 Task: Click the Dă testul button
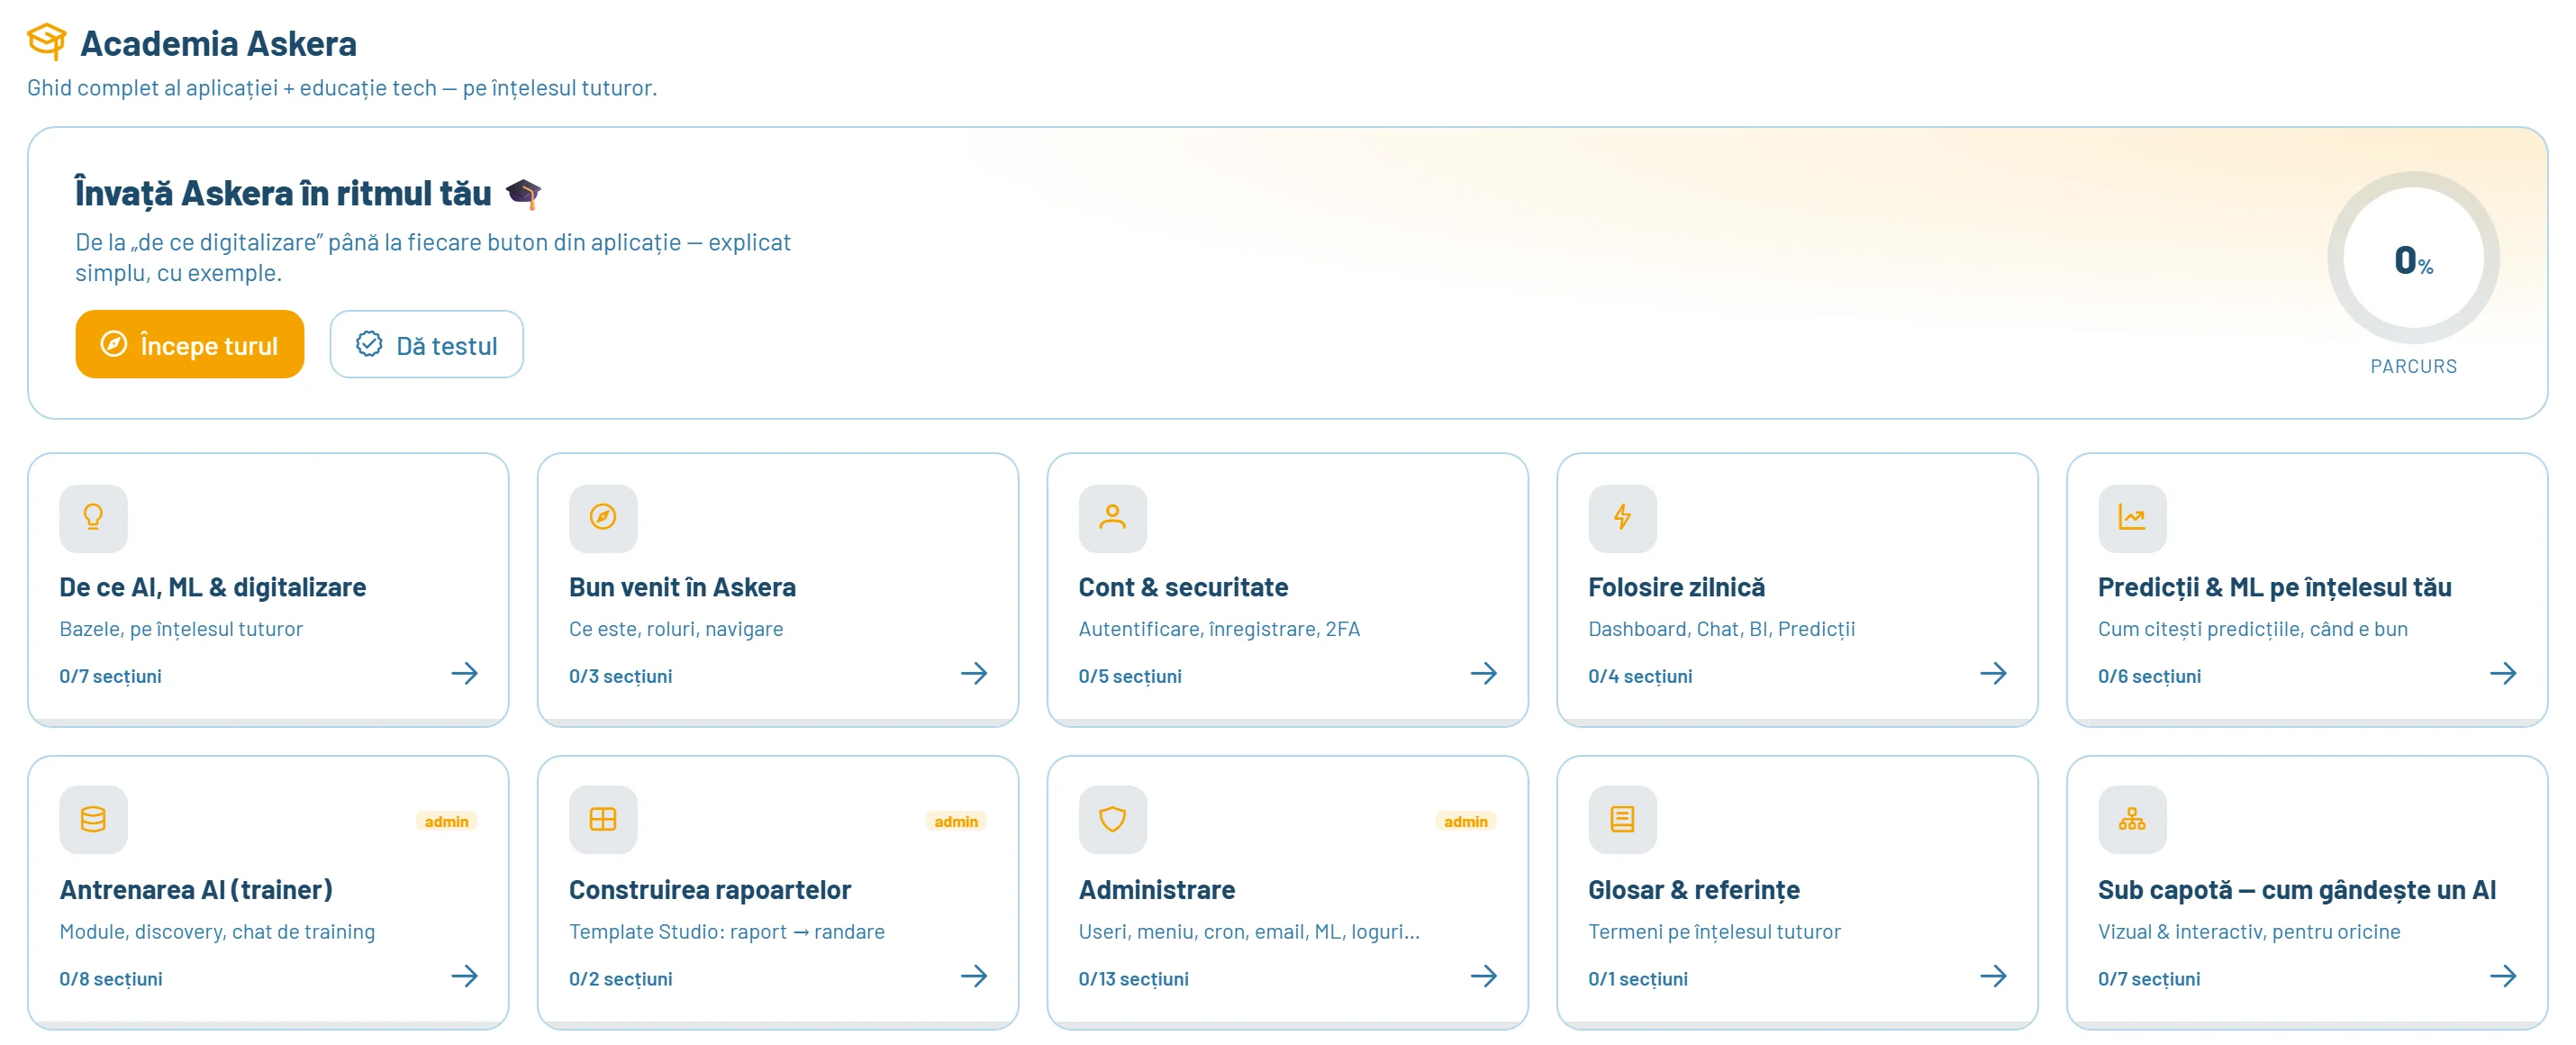pyautogui.click(x=427, y=345)
